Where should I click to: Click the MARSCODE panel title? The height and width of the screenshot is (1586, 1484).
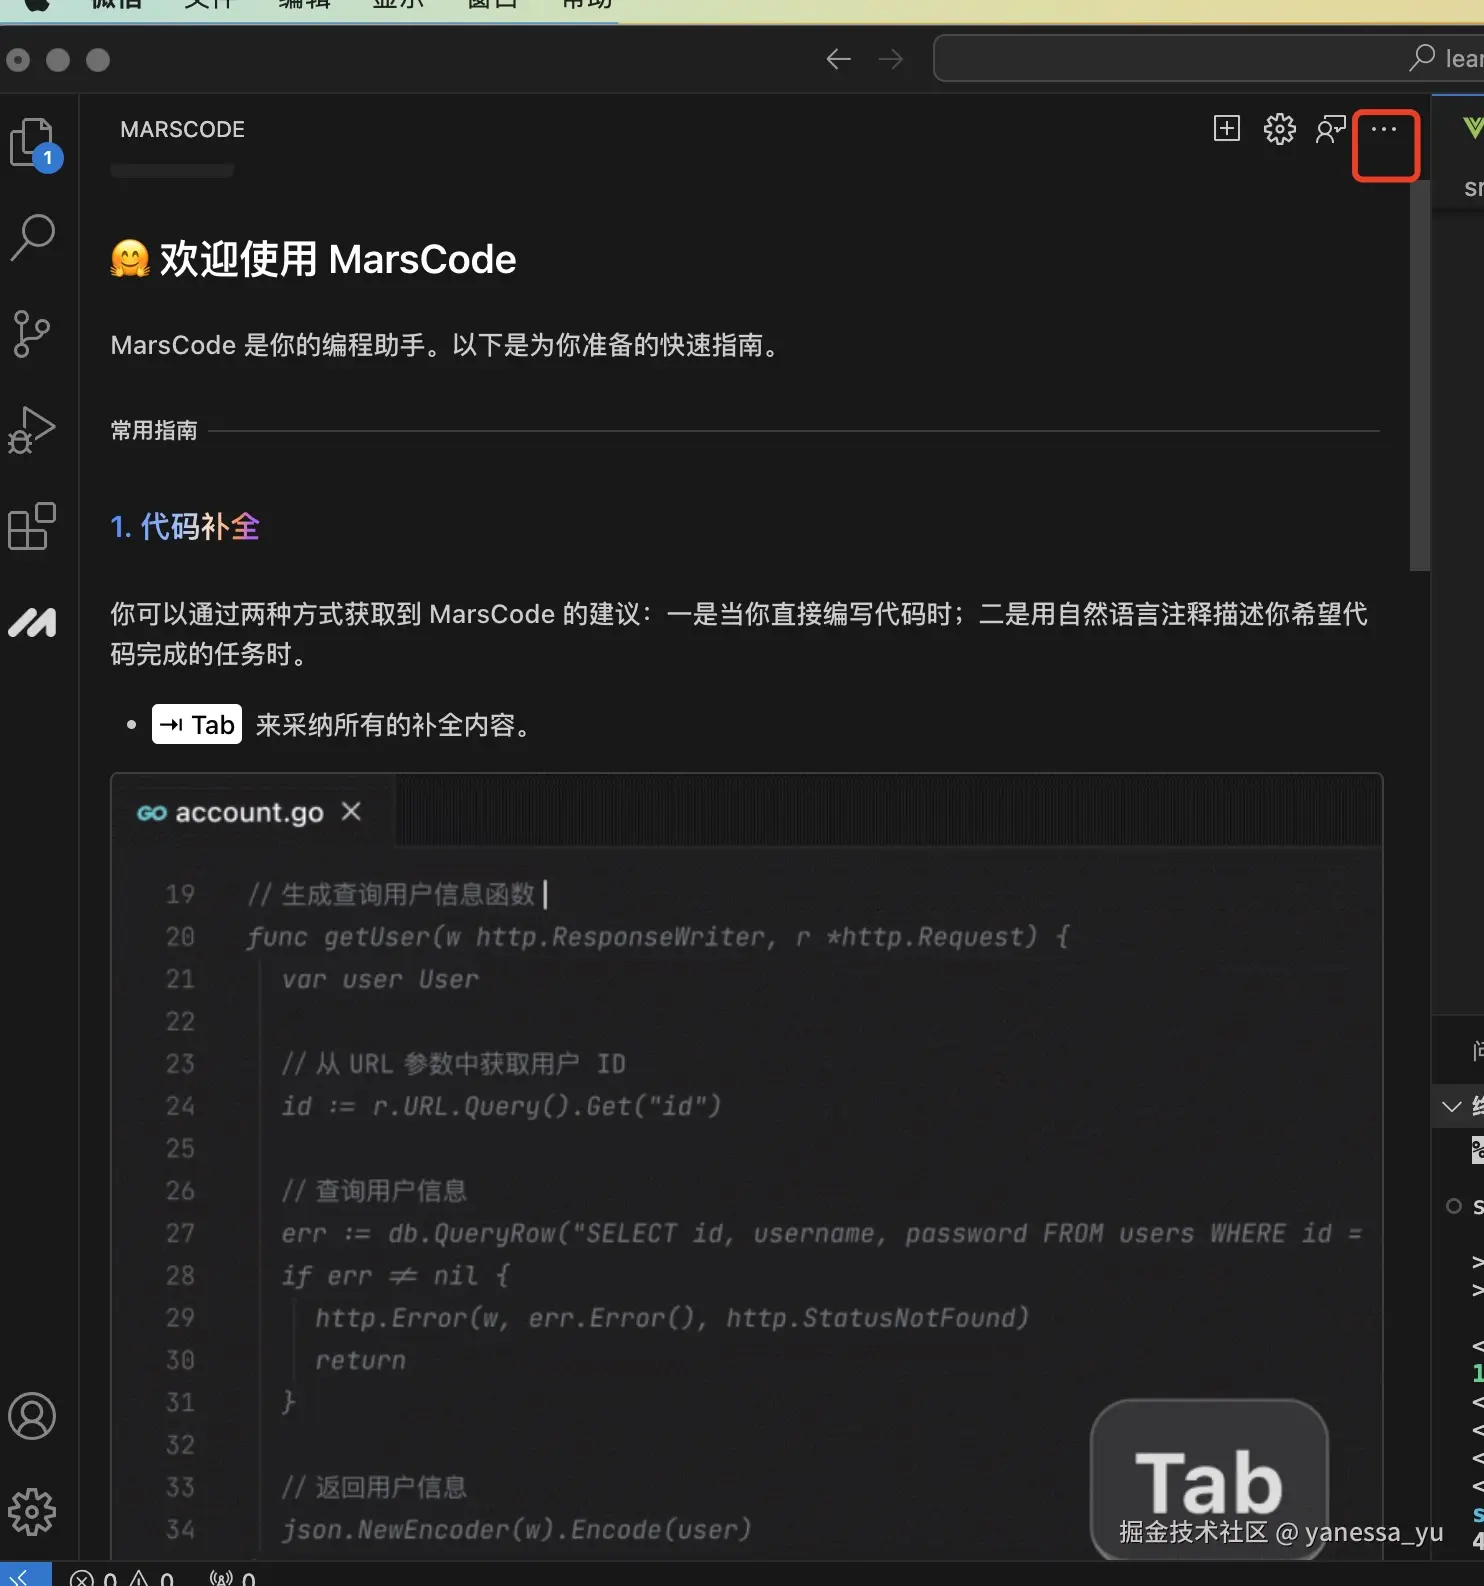(183, 129)
